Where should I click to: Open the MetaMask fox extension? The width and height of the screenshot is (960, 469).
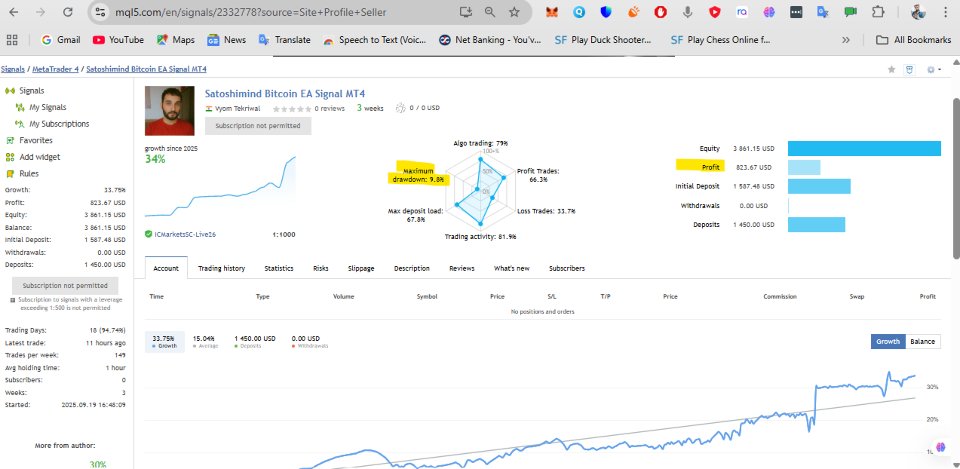tap(552, 12)
